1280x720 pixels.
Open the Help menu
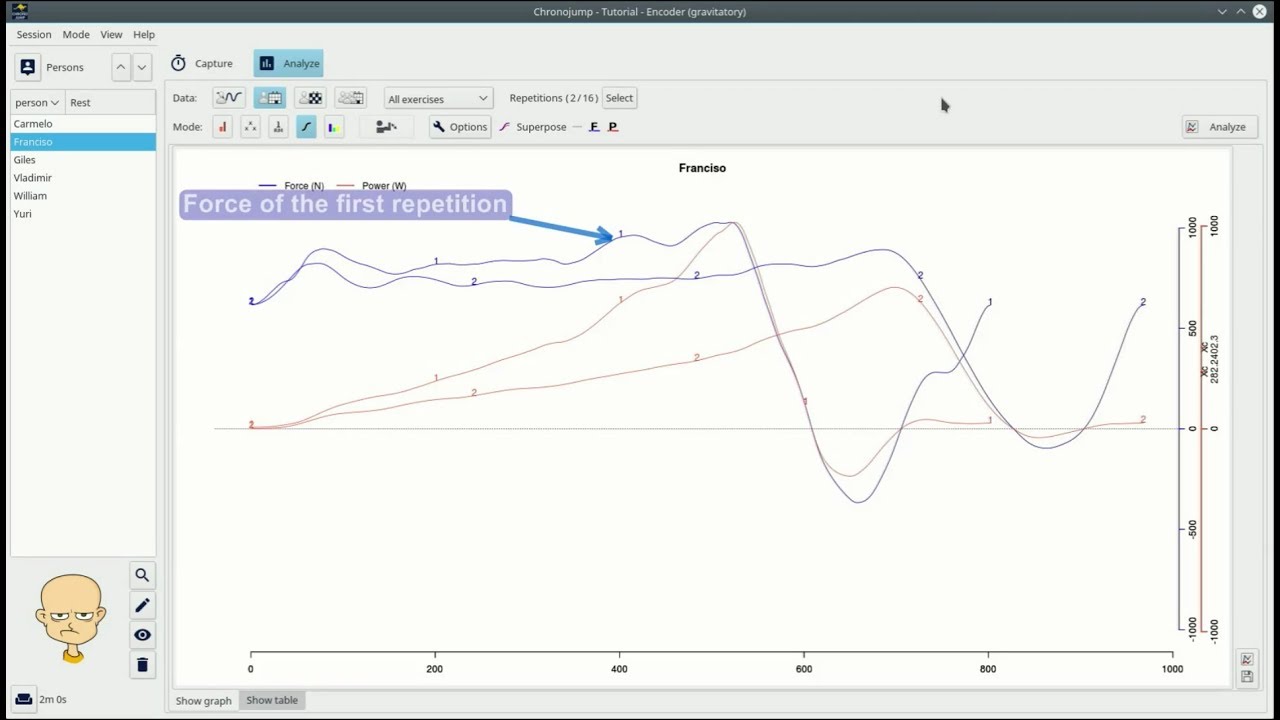click(144, 34)
